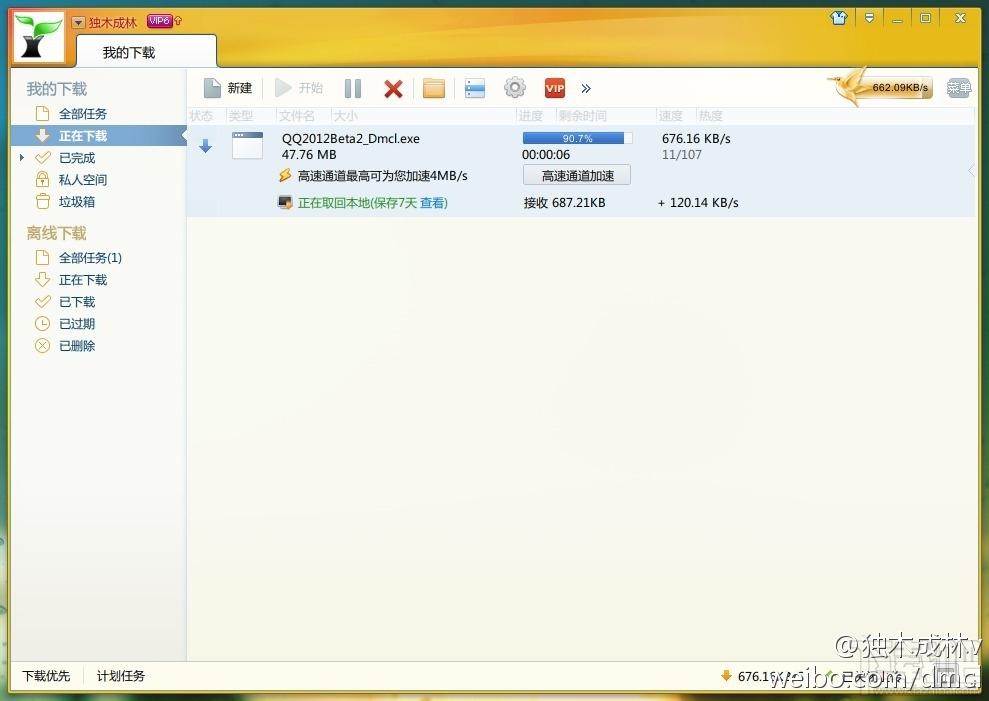
Task: Open settings with the gear icon
Action: pyautogui.click(x=515, y=88)
